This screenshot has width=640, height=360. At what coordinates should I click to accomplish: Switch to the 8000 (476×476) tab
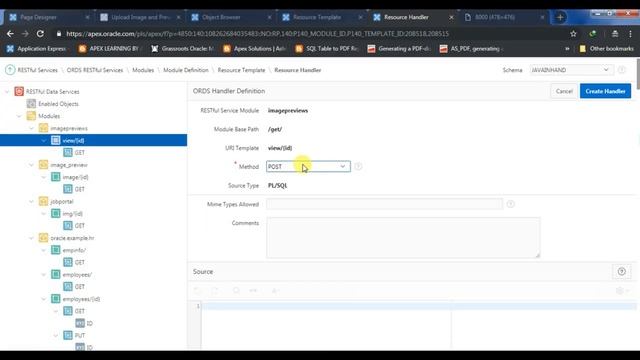coord(504,17)
